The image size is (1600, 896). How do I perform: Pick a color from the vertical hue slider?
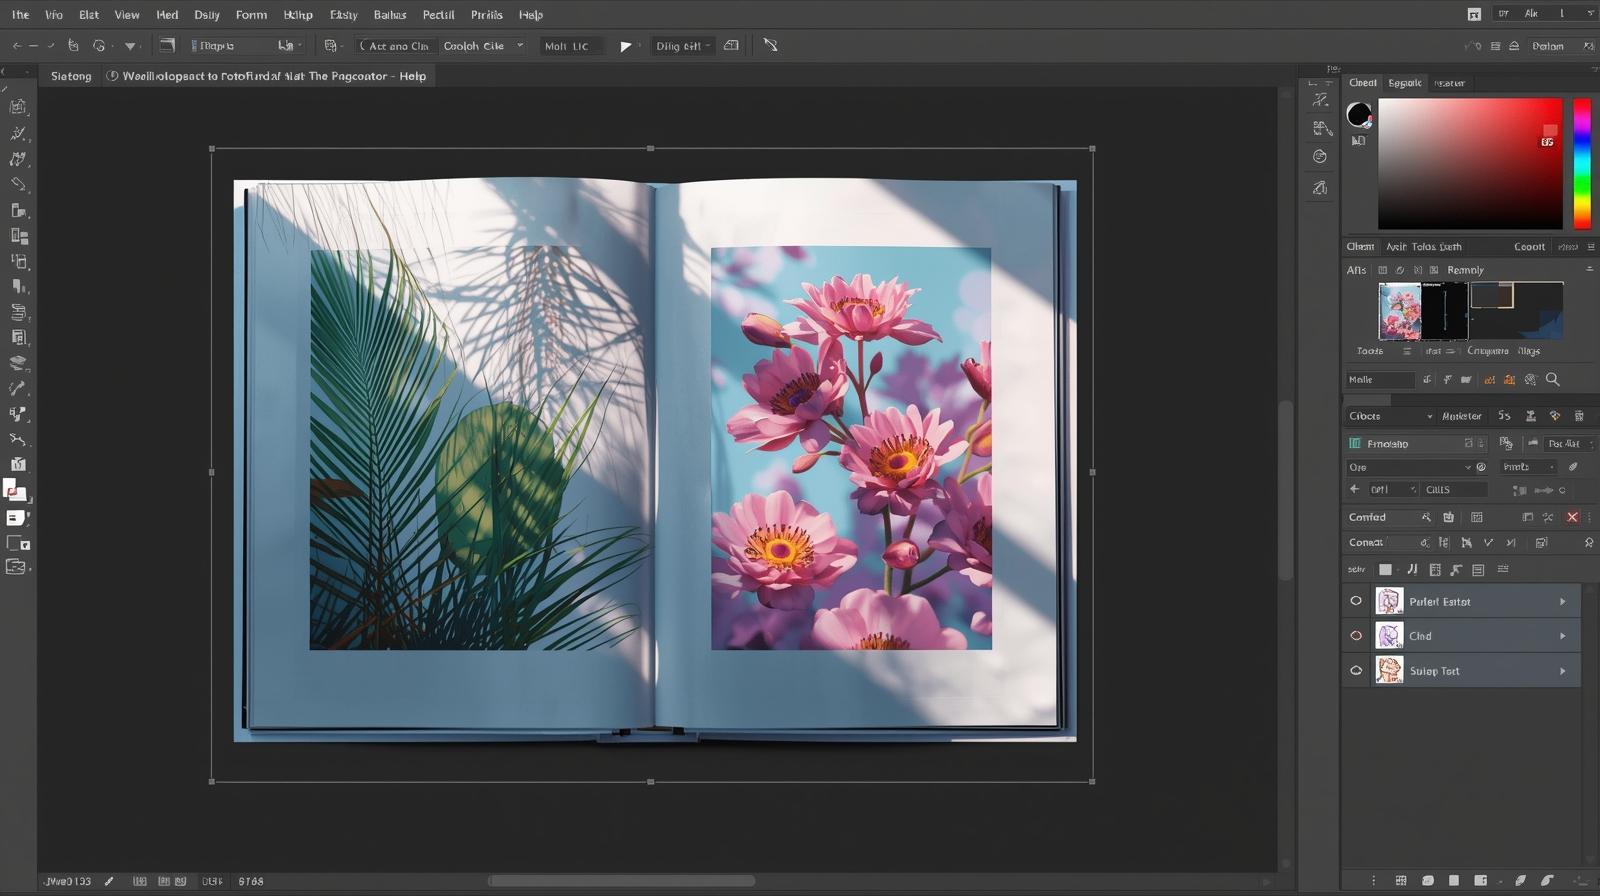1582,163
